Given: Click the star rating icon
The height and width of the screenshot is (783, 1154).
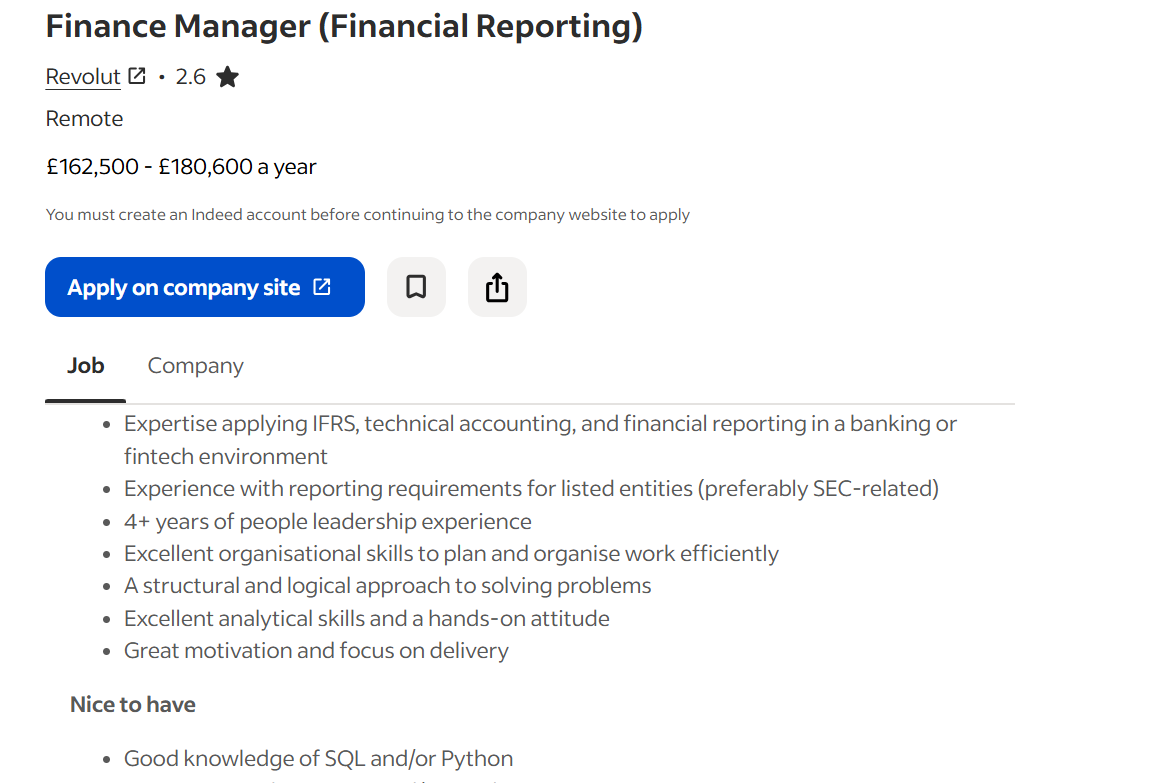Looking at the screenshot, I should (x=228, y=77).
